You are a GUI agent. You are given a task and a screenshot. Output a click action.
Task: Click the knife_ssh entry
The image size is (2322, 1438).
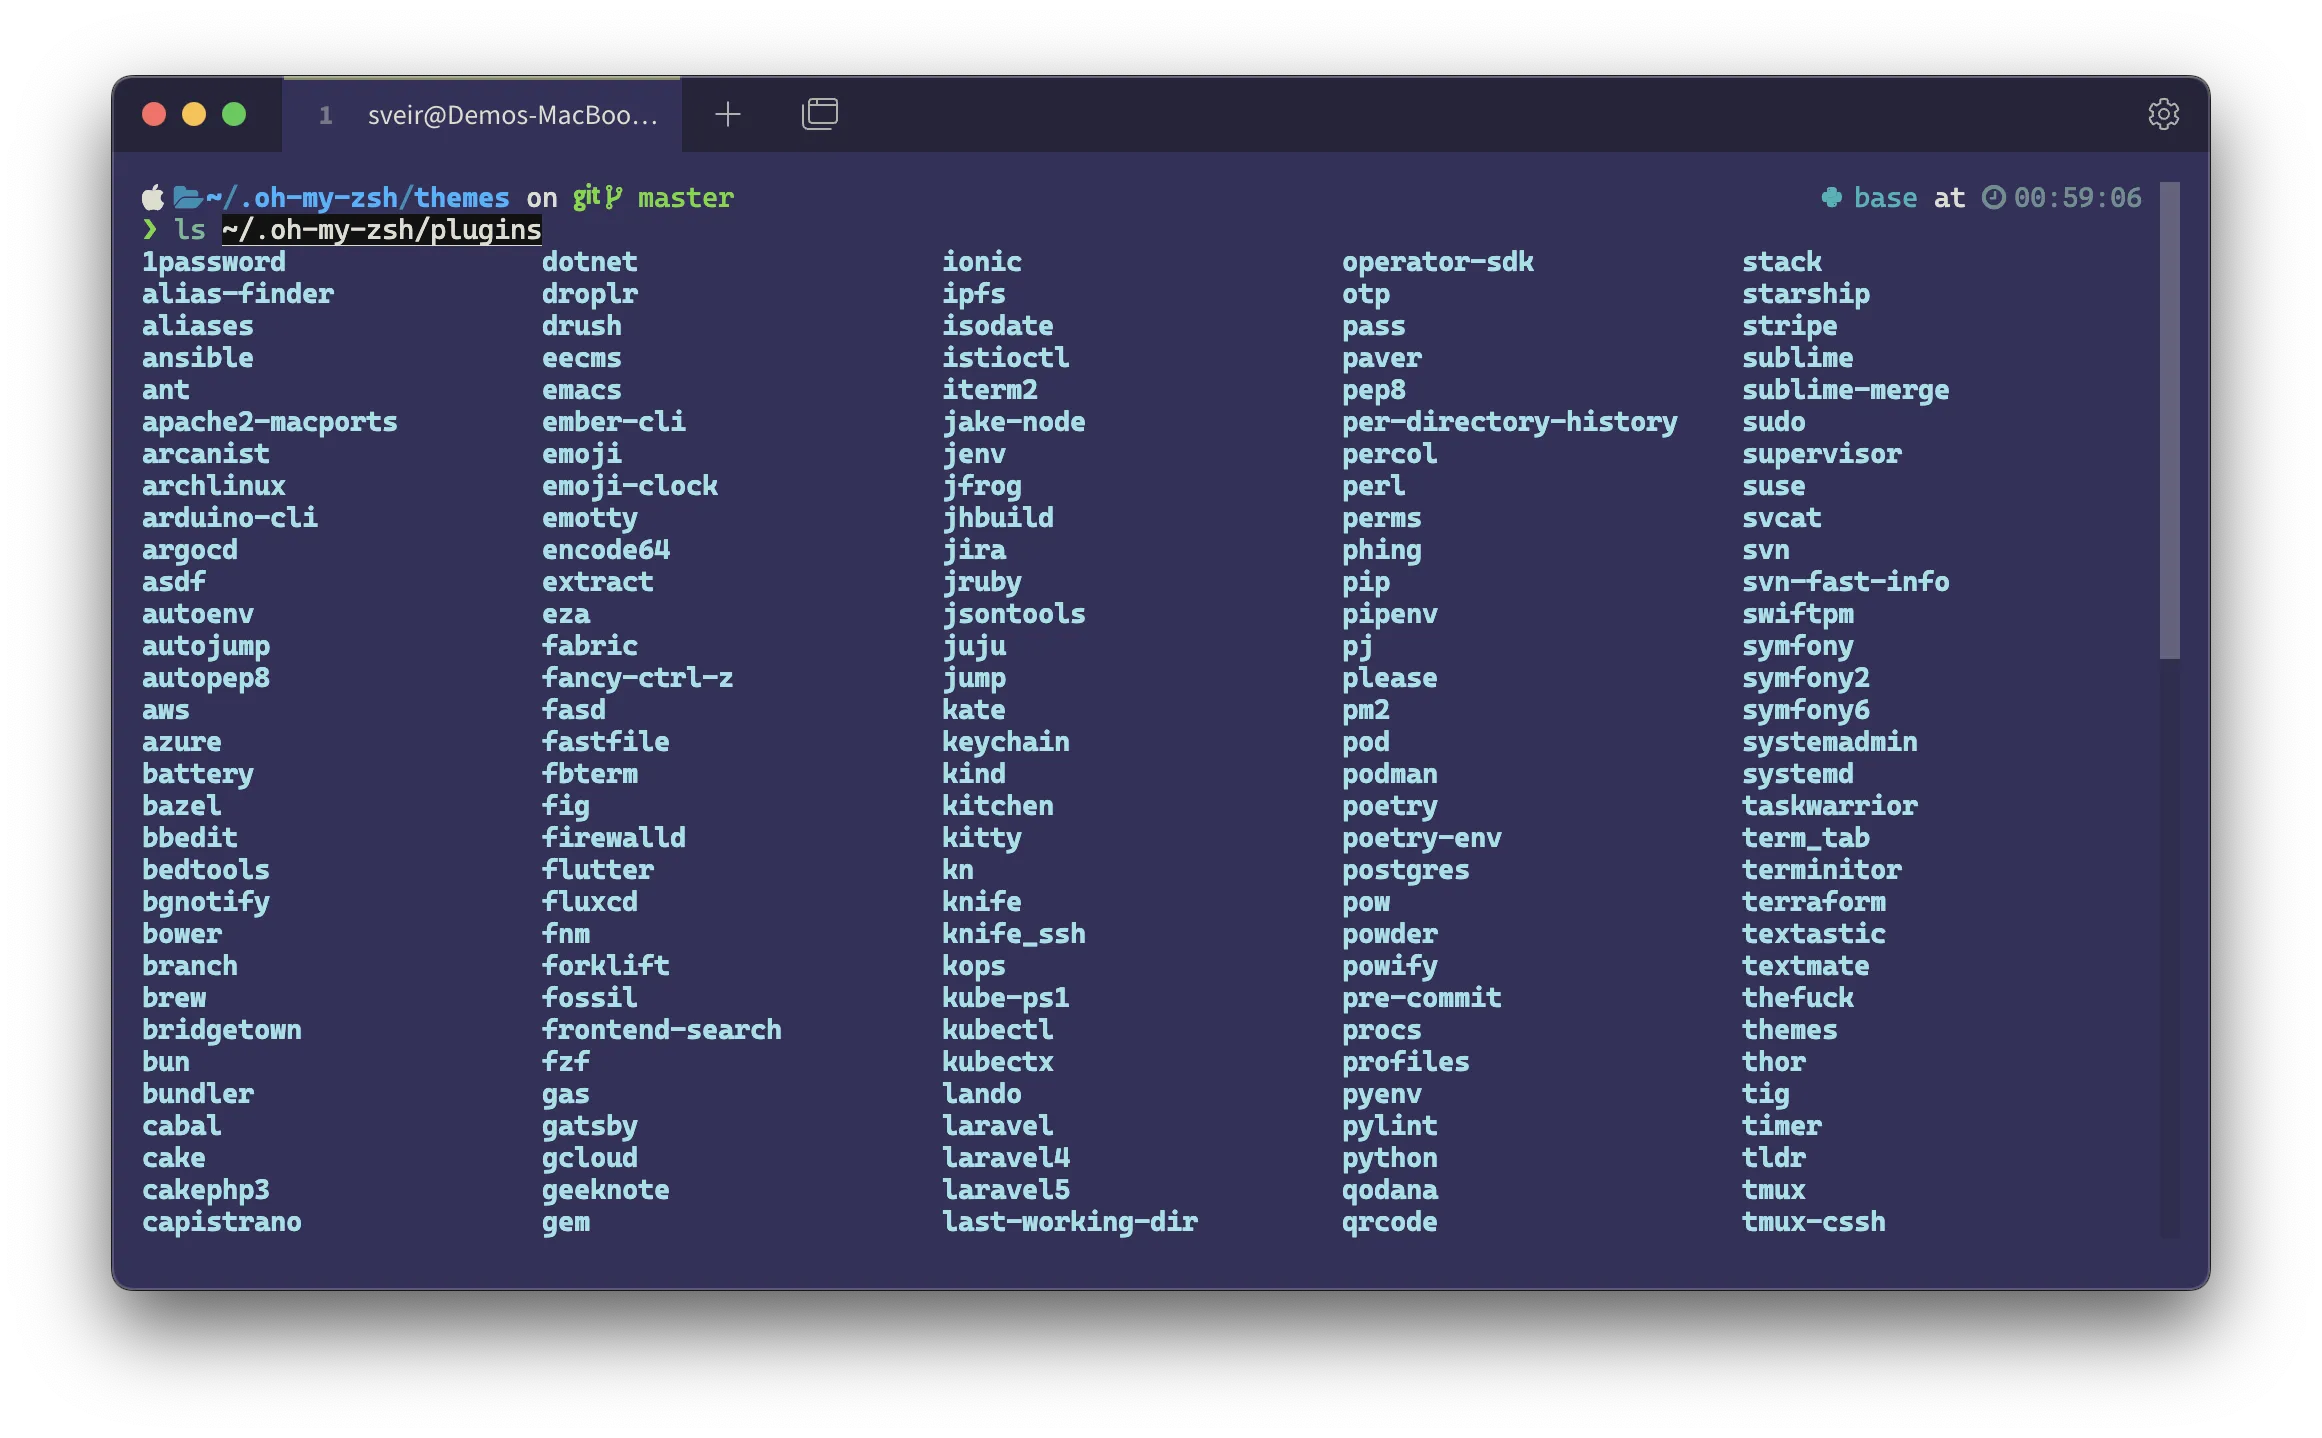[x=1014, y=933]
